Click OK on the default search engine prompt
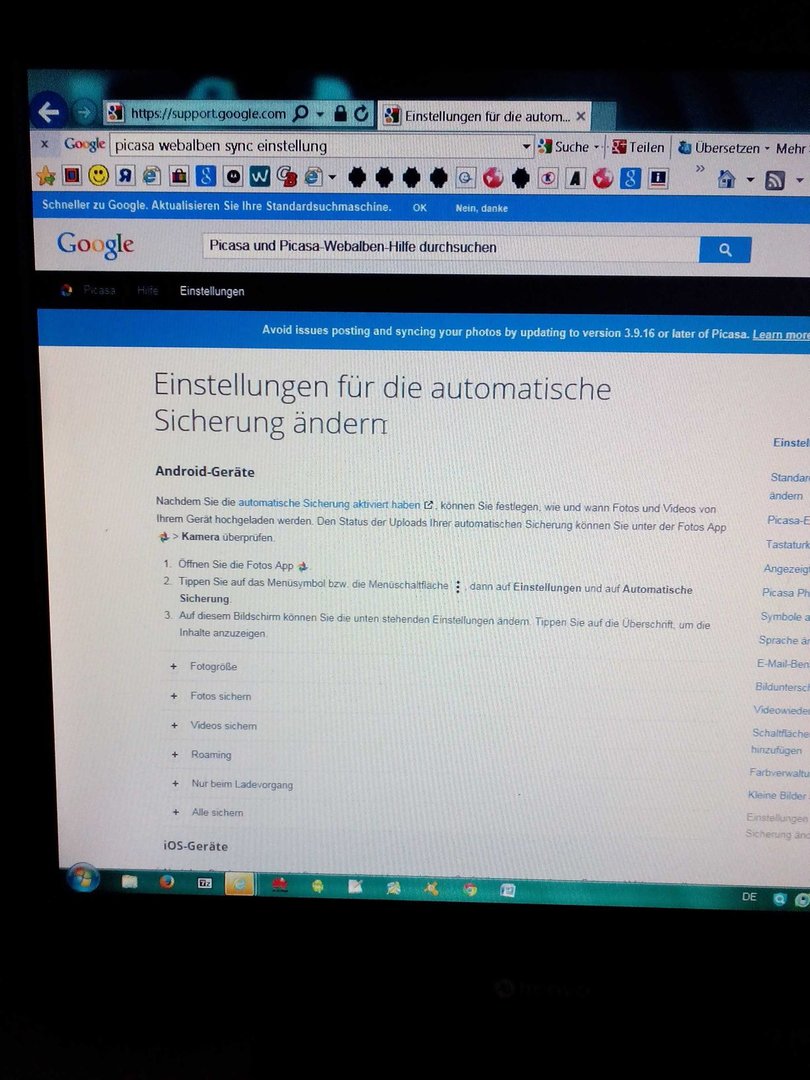 419,207
